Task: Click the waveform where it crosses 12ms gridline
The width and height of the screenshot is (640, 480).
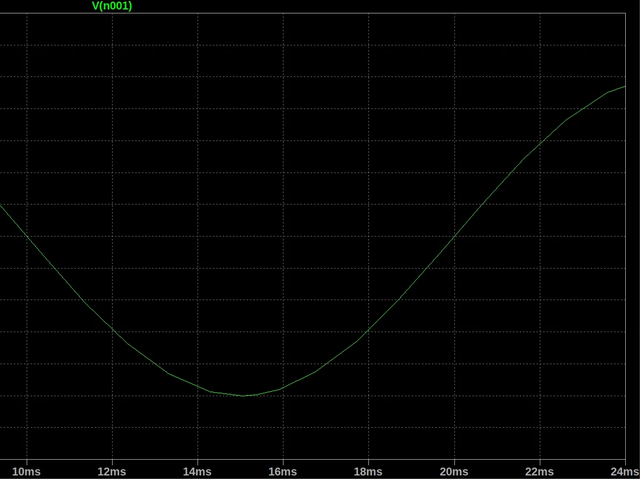Action: [x=112, y=331]
